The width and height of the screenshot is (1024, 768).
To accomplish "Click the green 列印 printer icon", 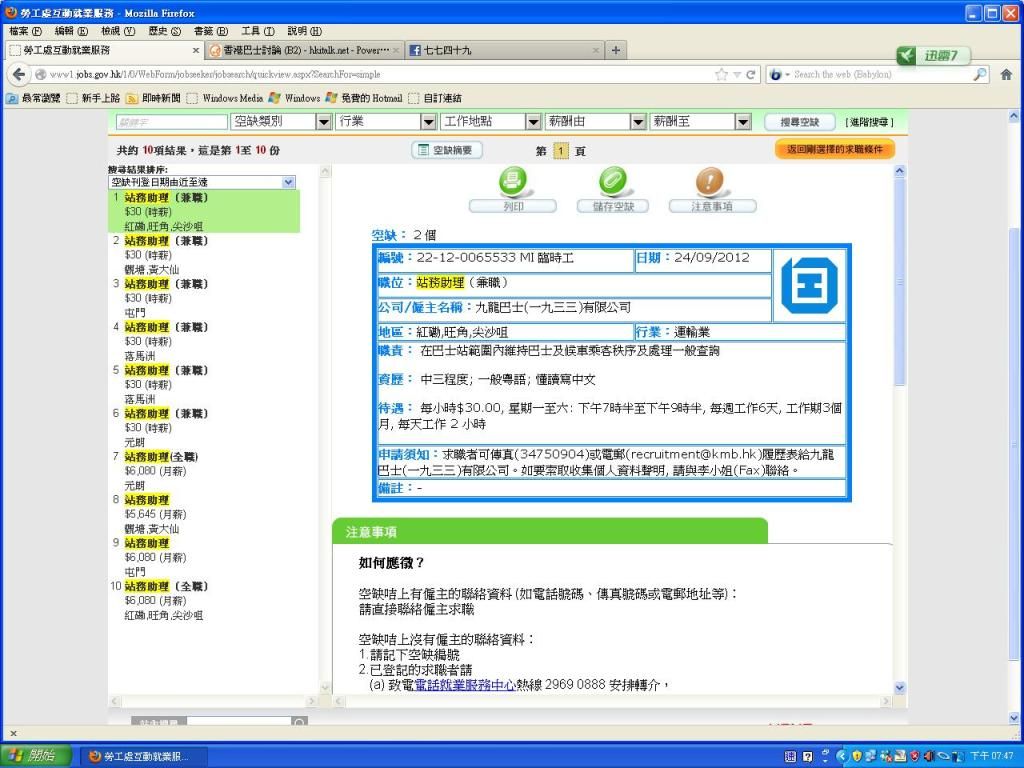I will 513,181.
